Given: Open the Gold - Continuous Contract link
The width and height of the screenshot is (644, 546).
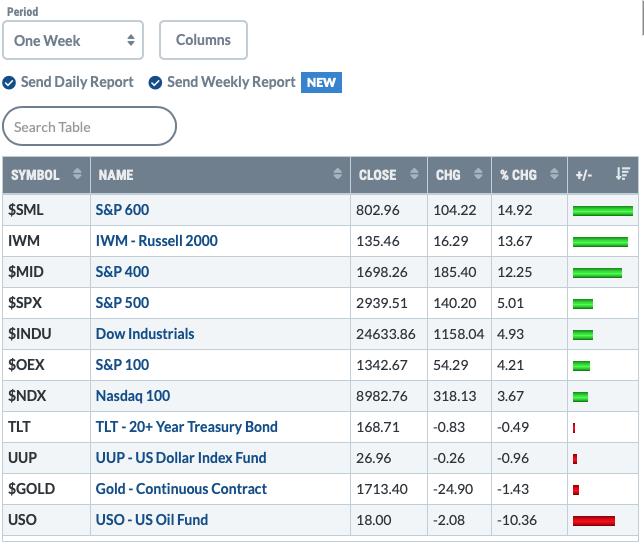Looking at the screenshot, I should point(181,489).
